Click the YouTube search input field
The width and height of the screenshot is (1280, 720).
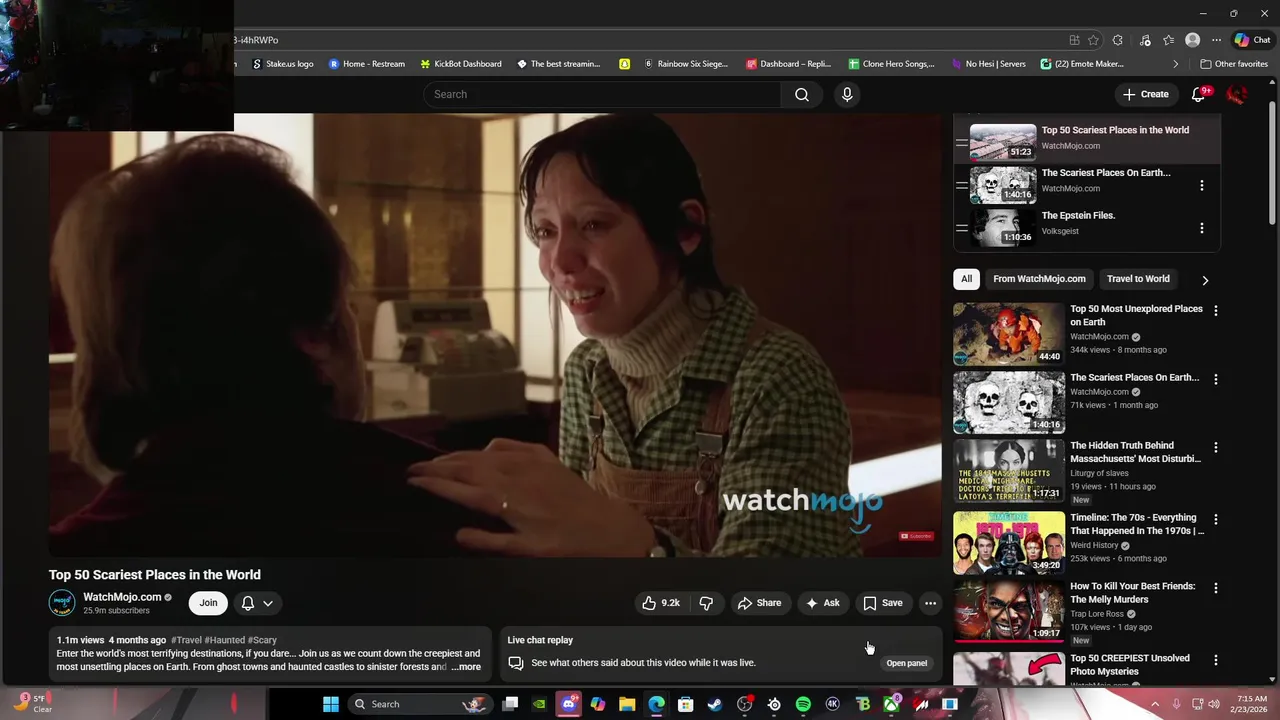(x=602, y=94)
